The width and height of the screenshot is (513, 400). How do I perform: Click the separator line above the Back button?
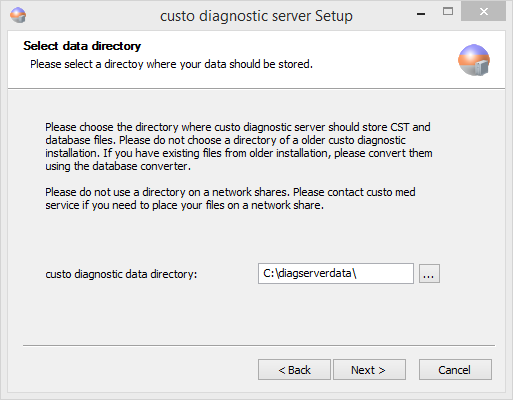pyautogui.click(x=259, y=346)
